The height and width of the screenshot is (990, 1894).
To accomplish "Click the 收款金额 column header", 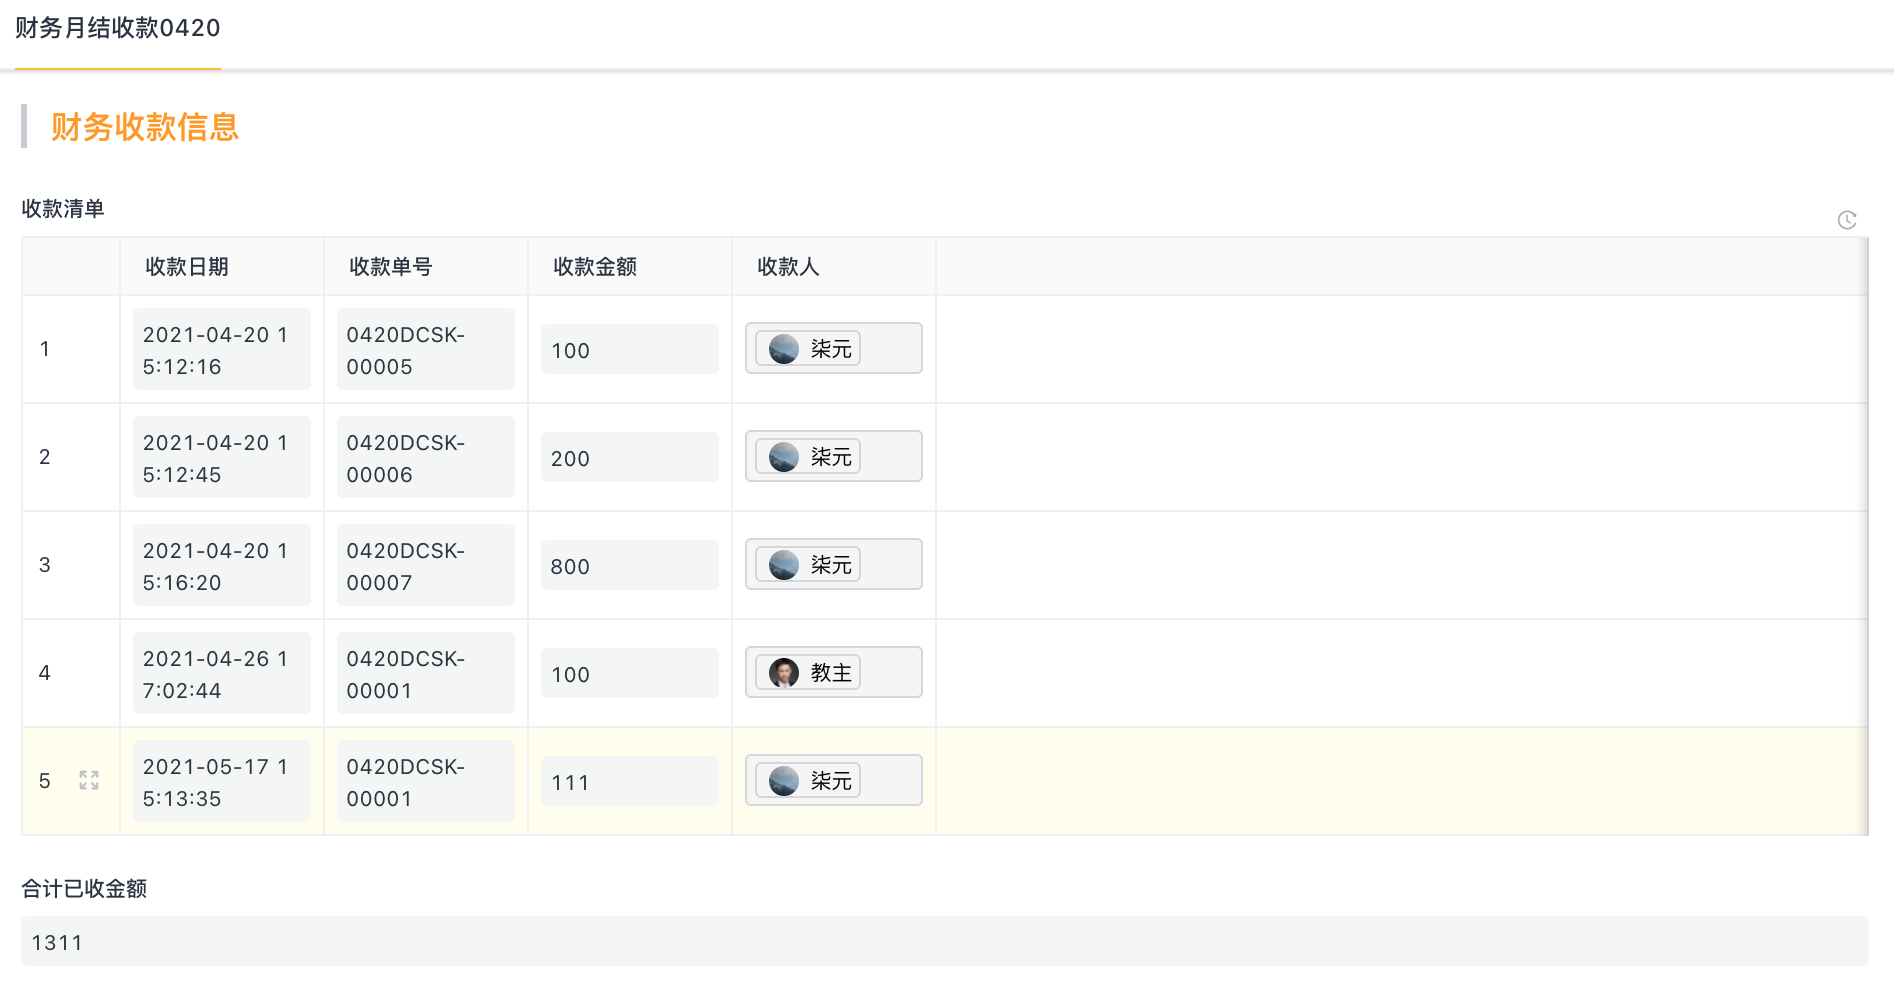I will 595,267.
